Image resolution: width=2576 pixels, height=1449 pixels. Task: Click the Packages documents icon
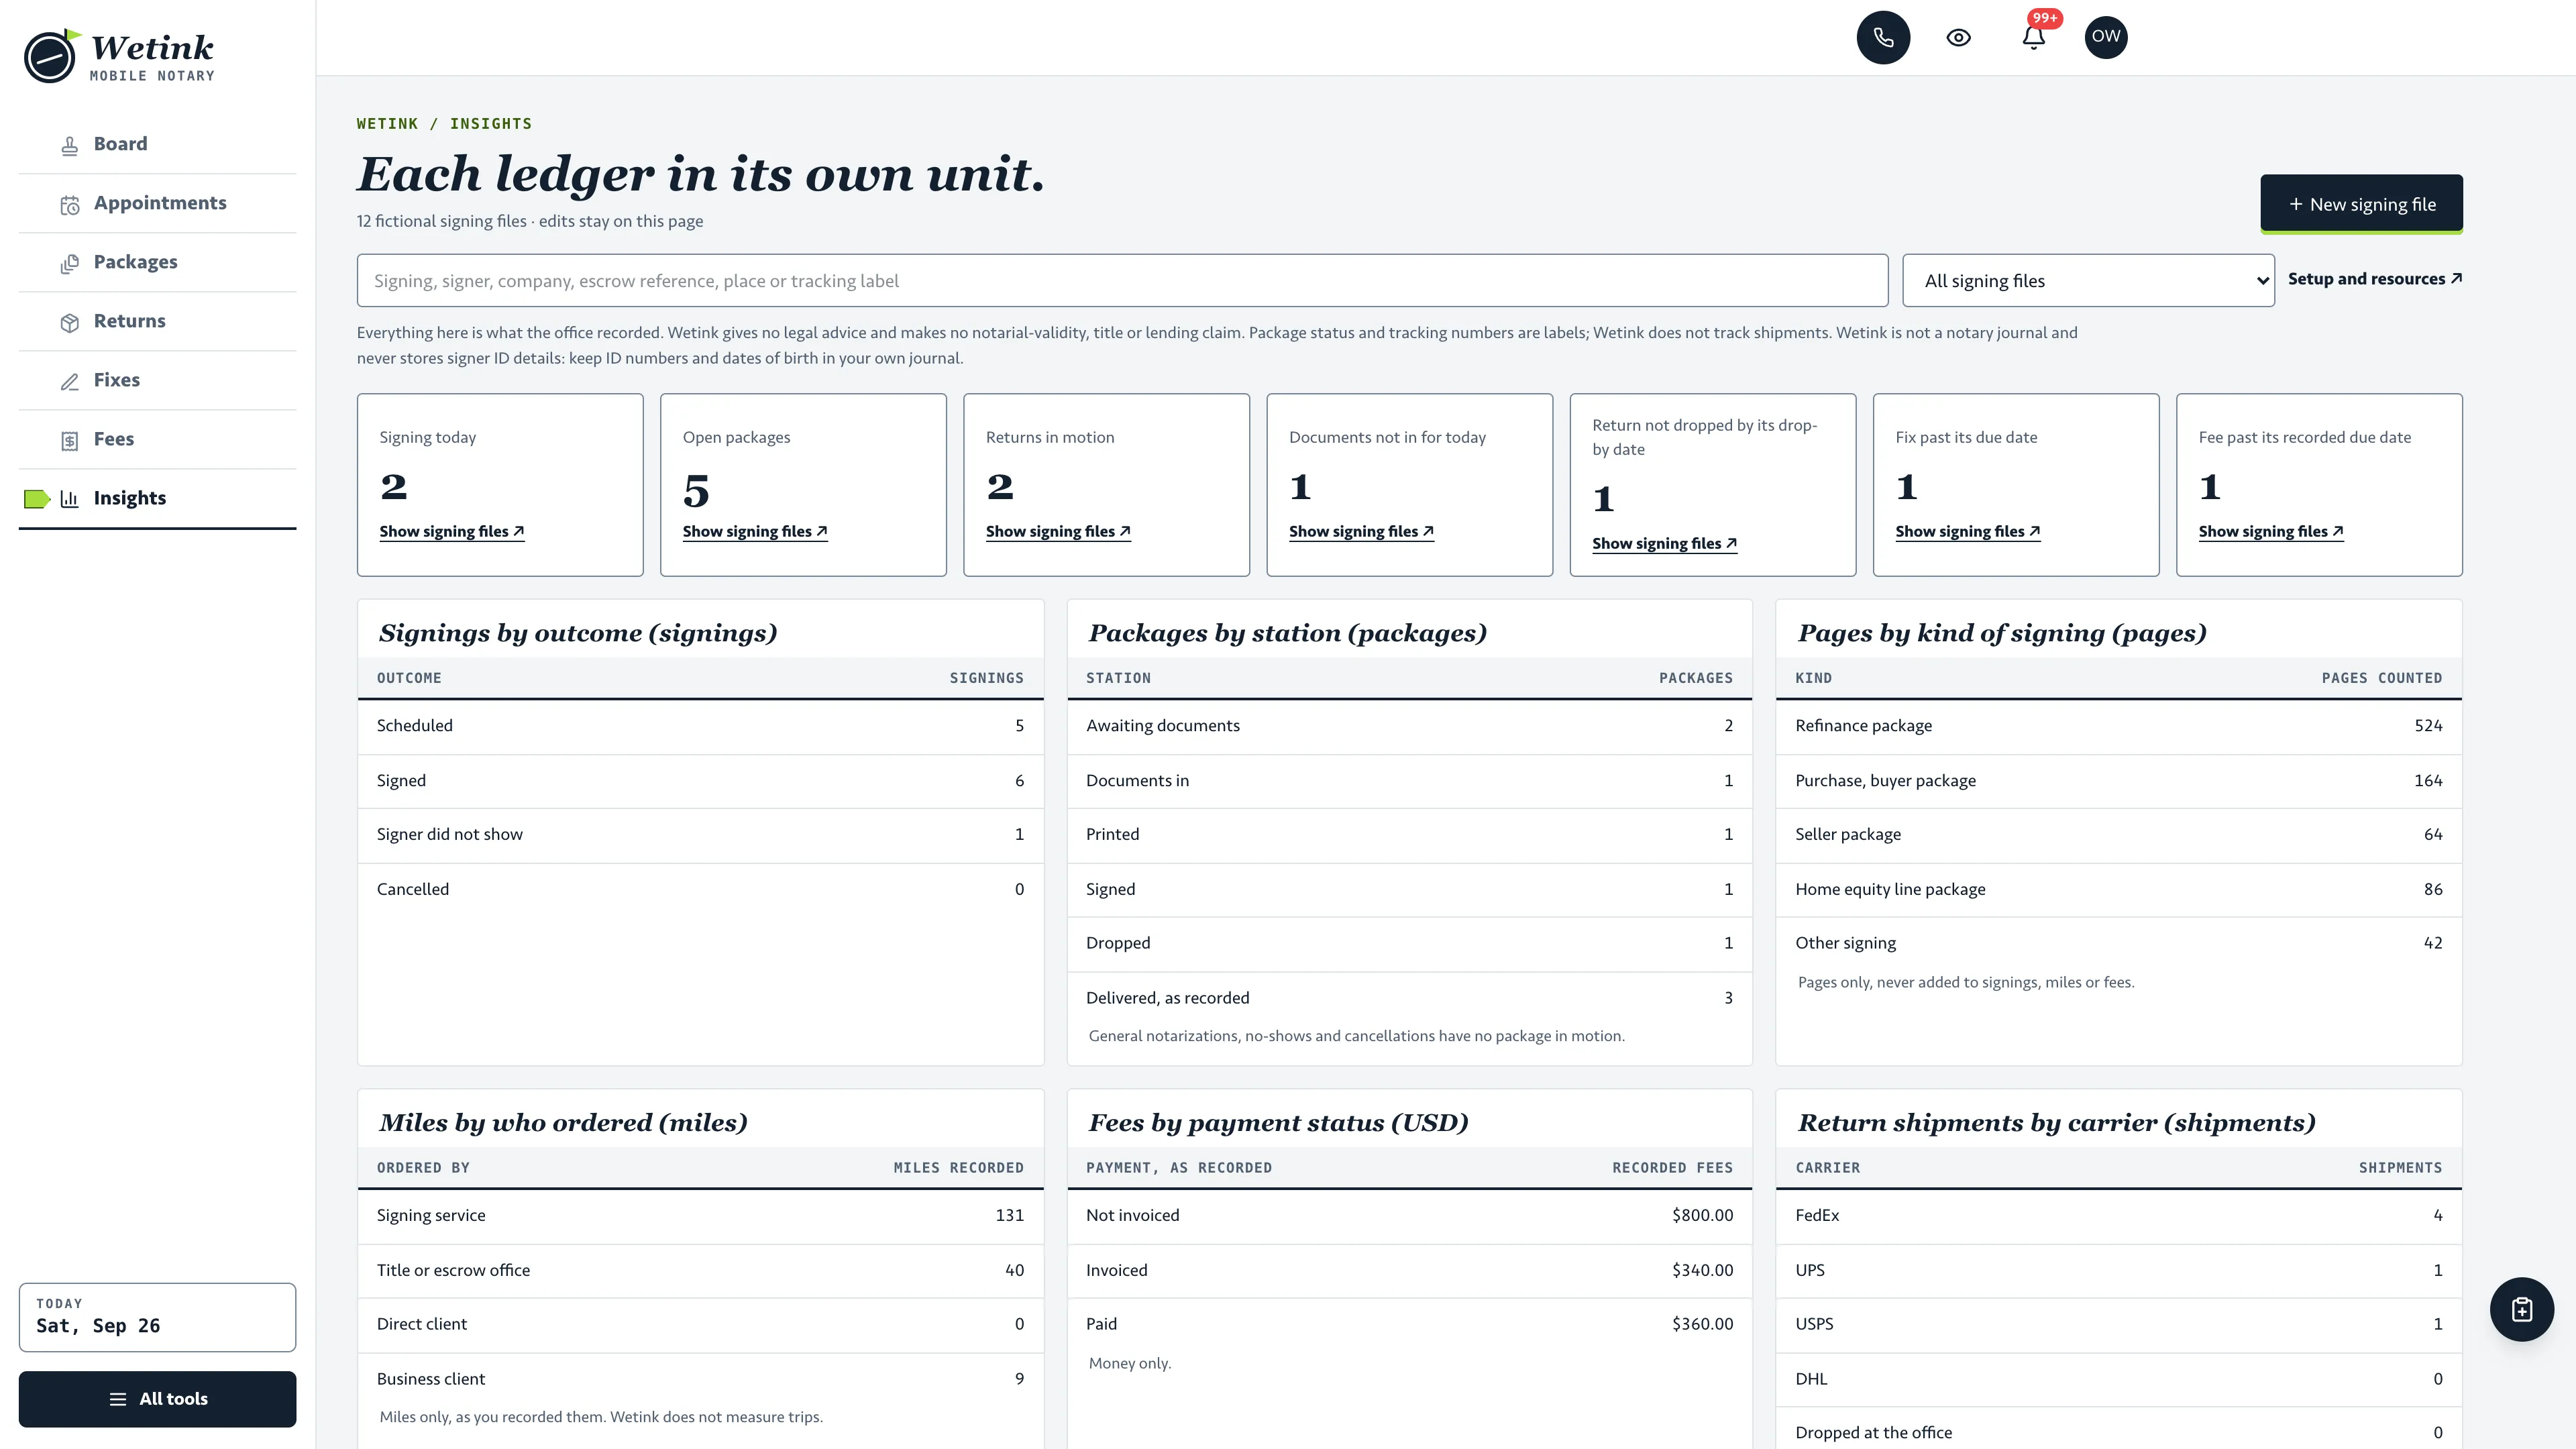point(69,264)
